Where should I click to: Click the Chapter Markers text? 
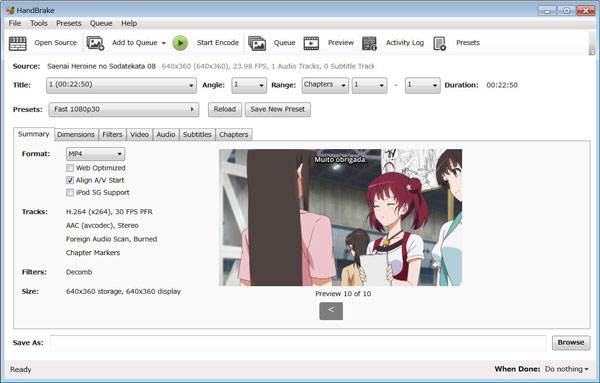pyautogui.click(x=93, y=253)
